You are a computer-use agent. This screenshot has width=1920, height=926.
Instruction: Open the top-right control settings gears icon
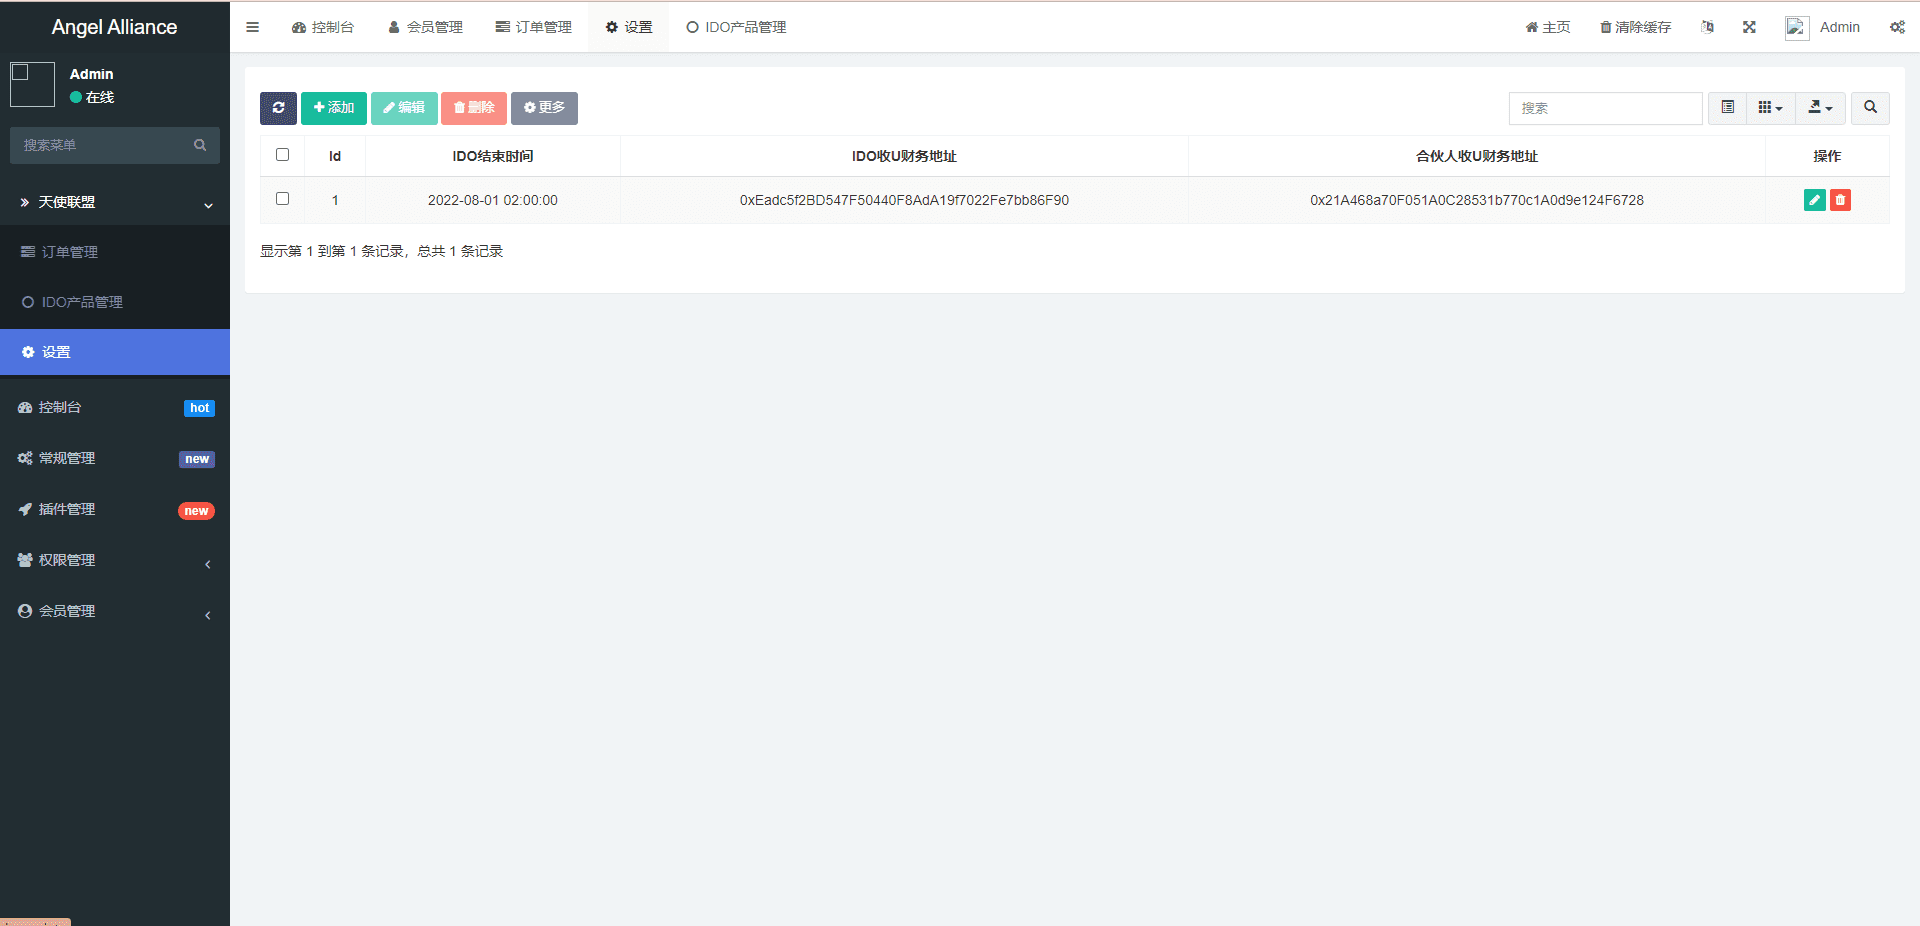(1897, 27)
